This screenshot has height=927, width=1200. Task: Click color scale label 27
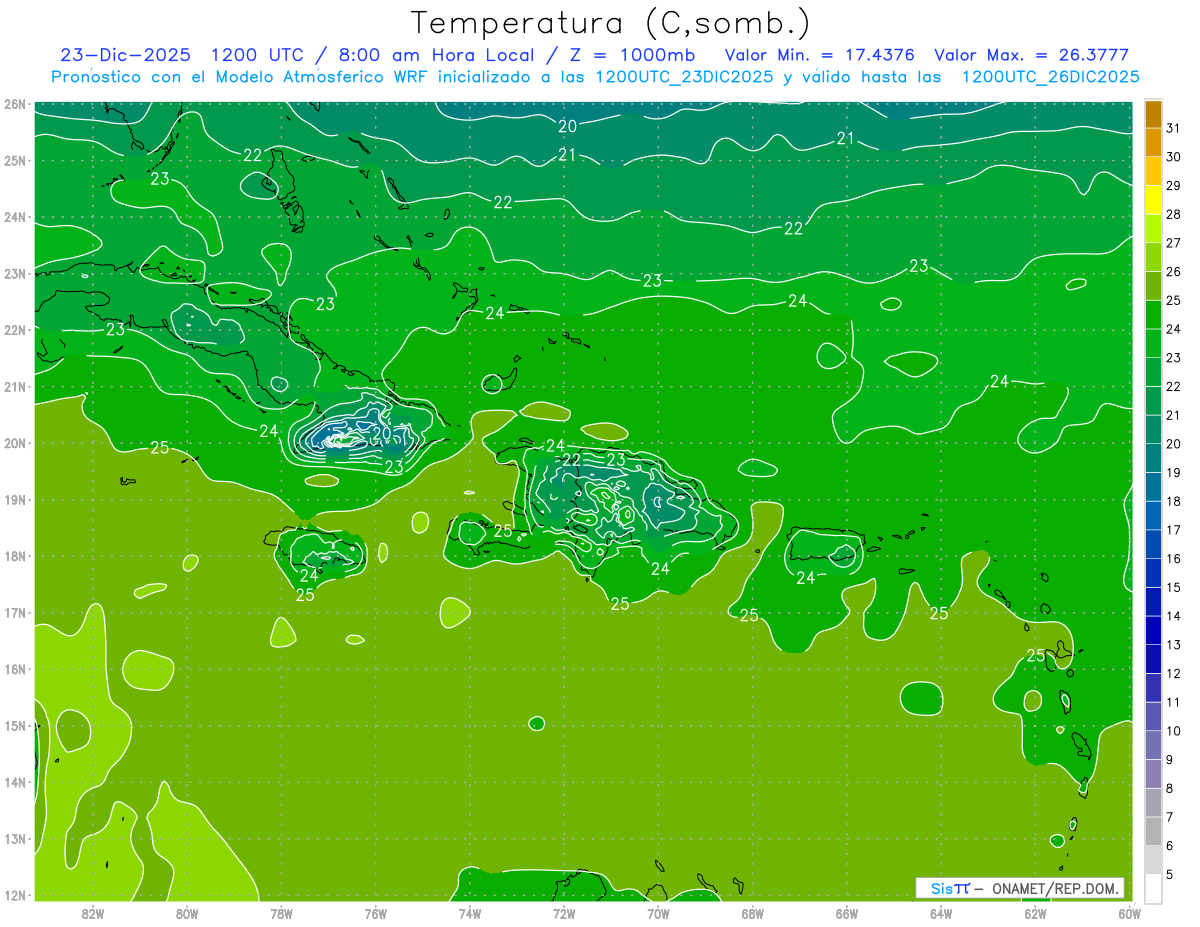[x=1173, y=243]
